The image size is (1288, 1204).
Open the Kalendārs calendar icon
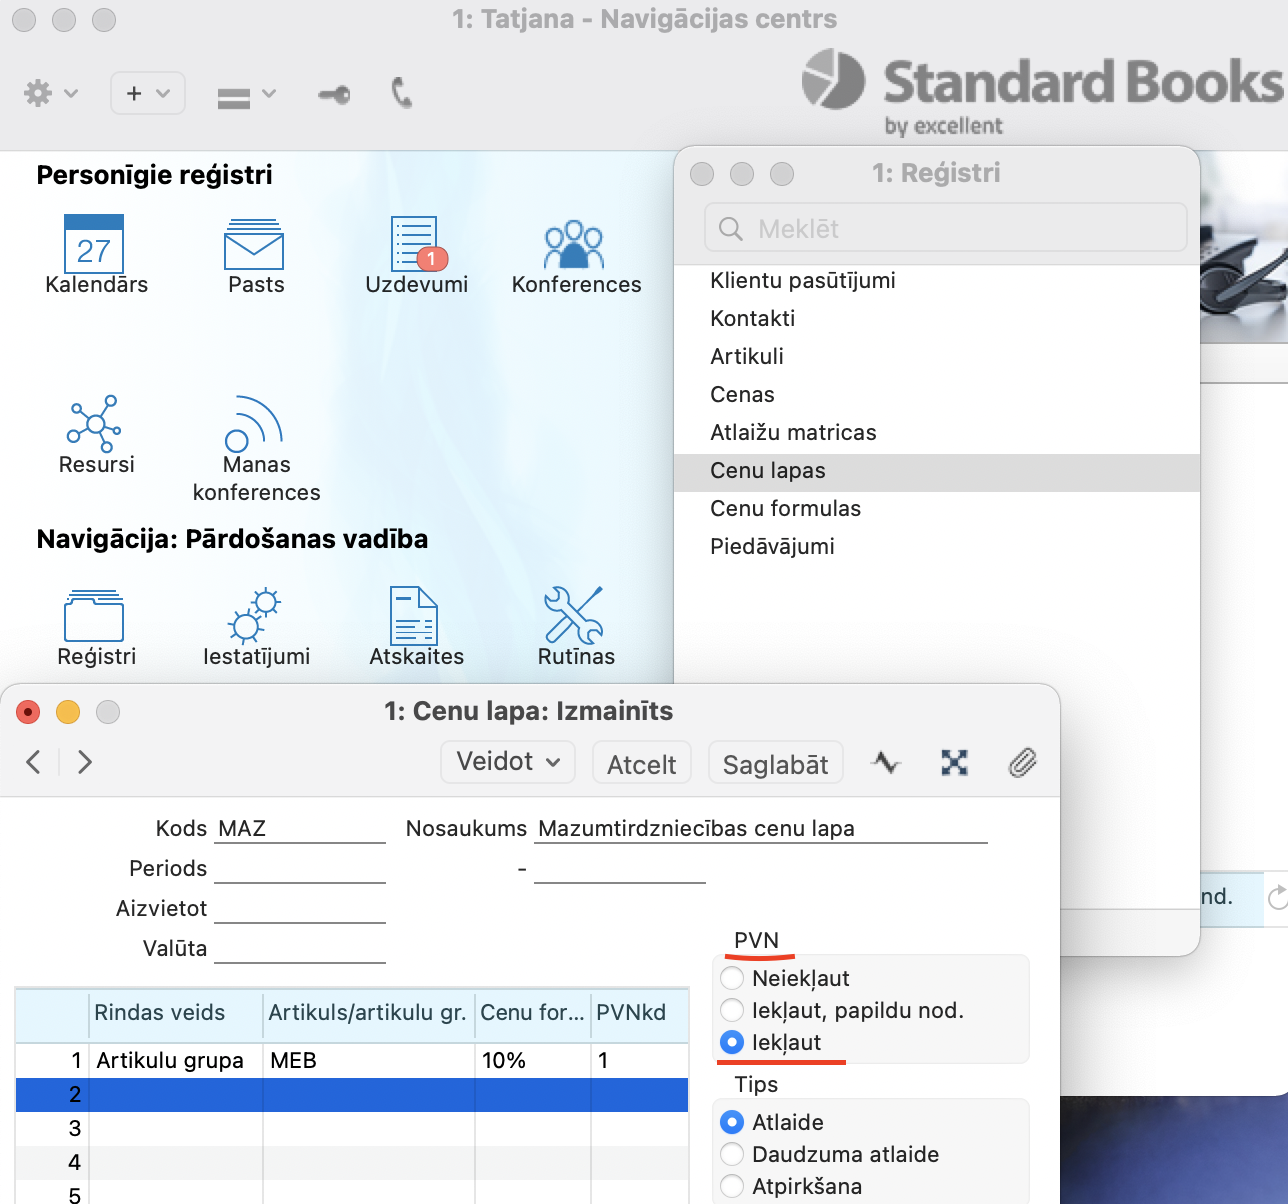(94, 245)
